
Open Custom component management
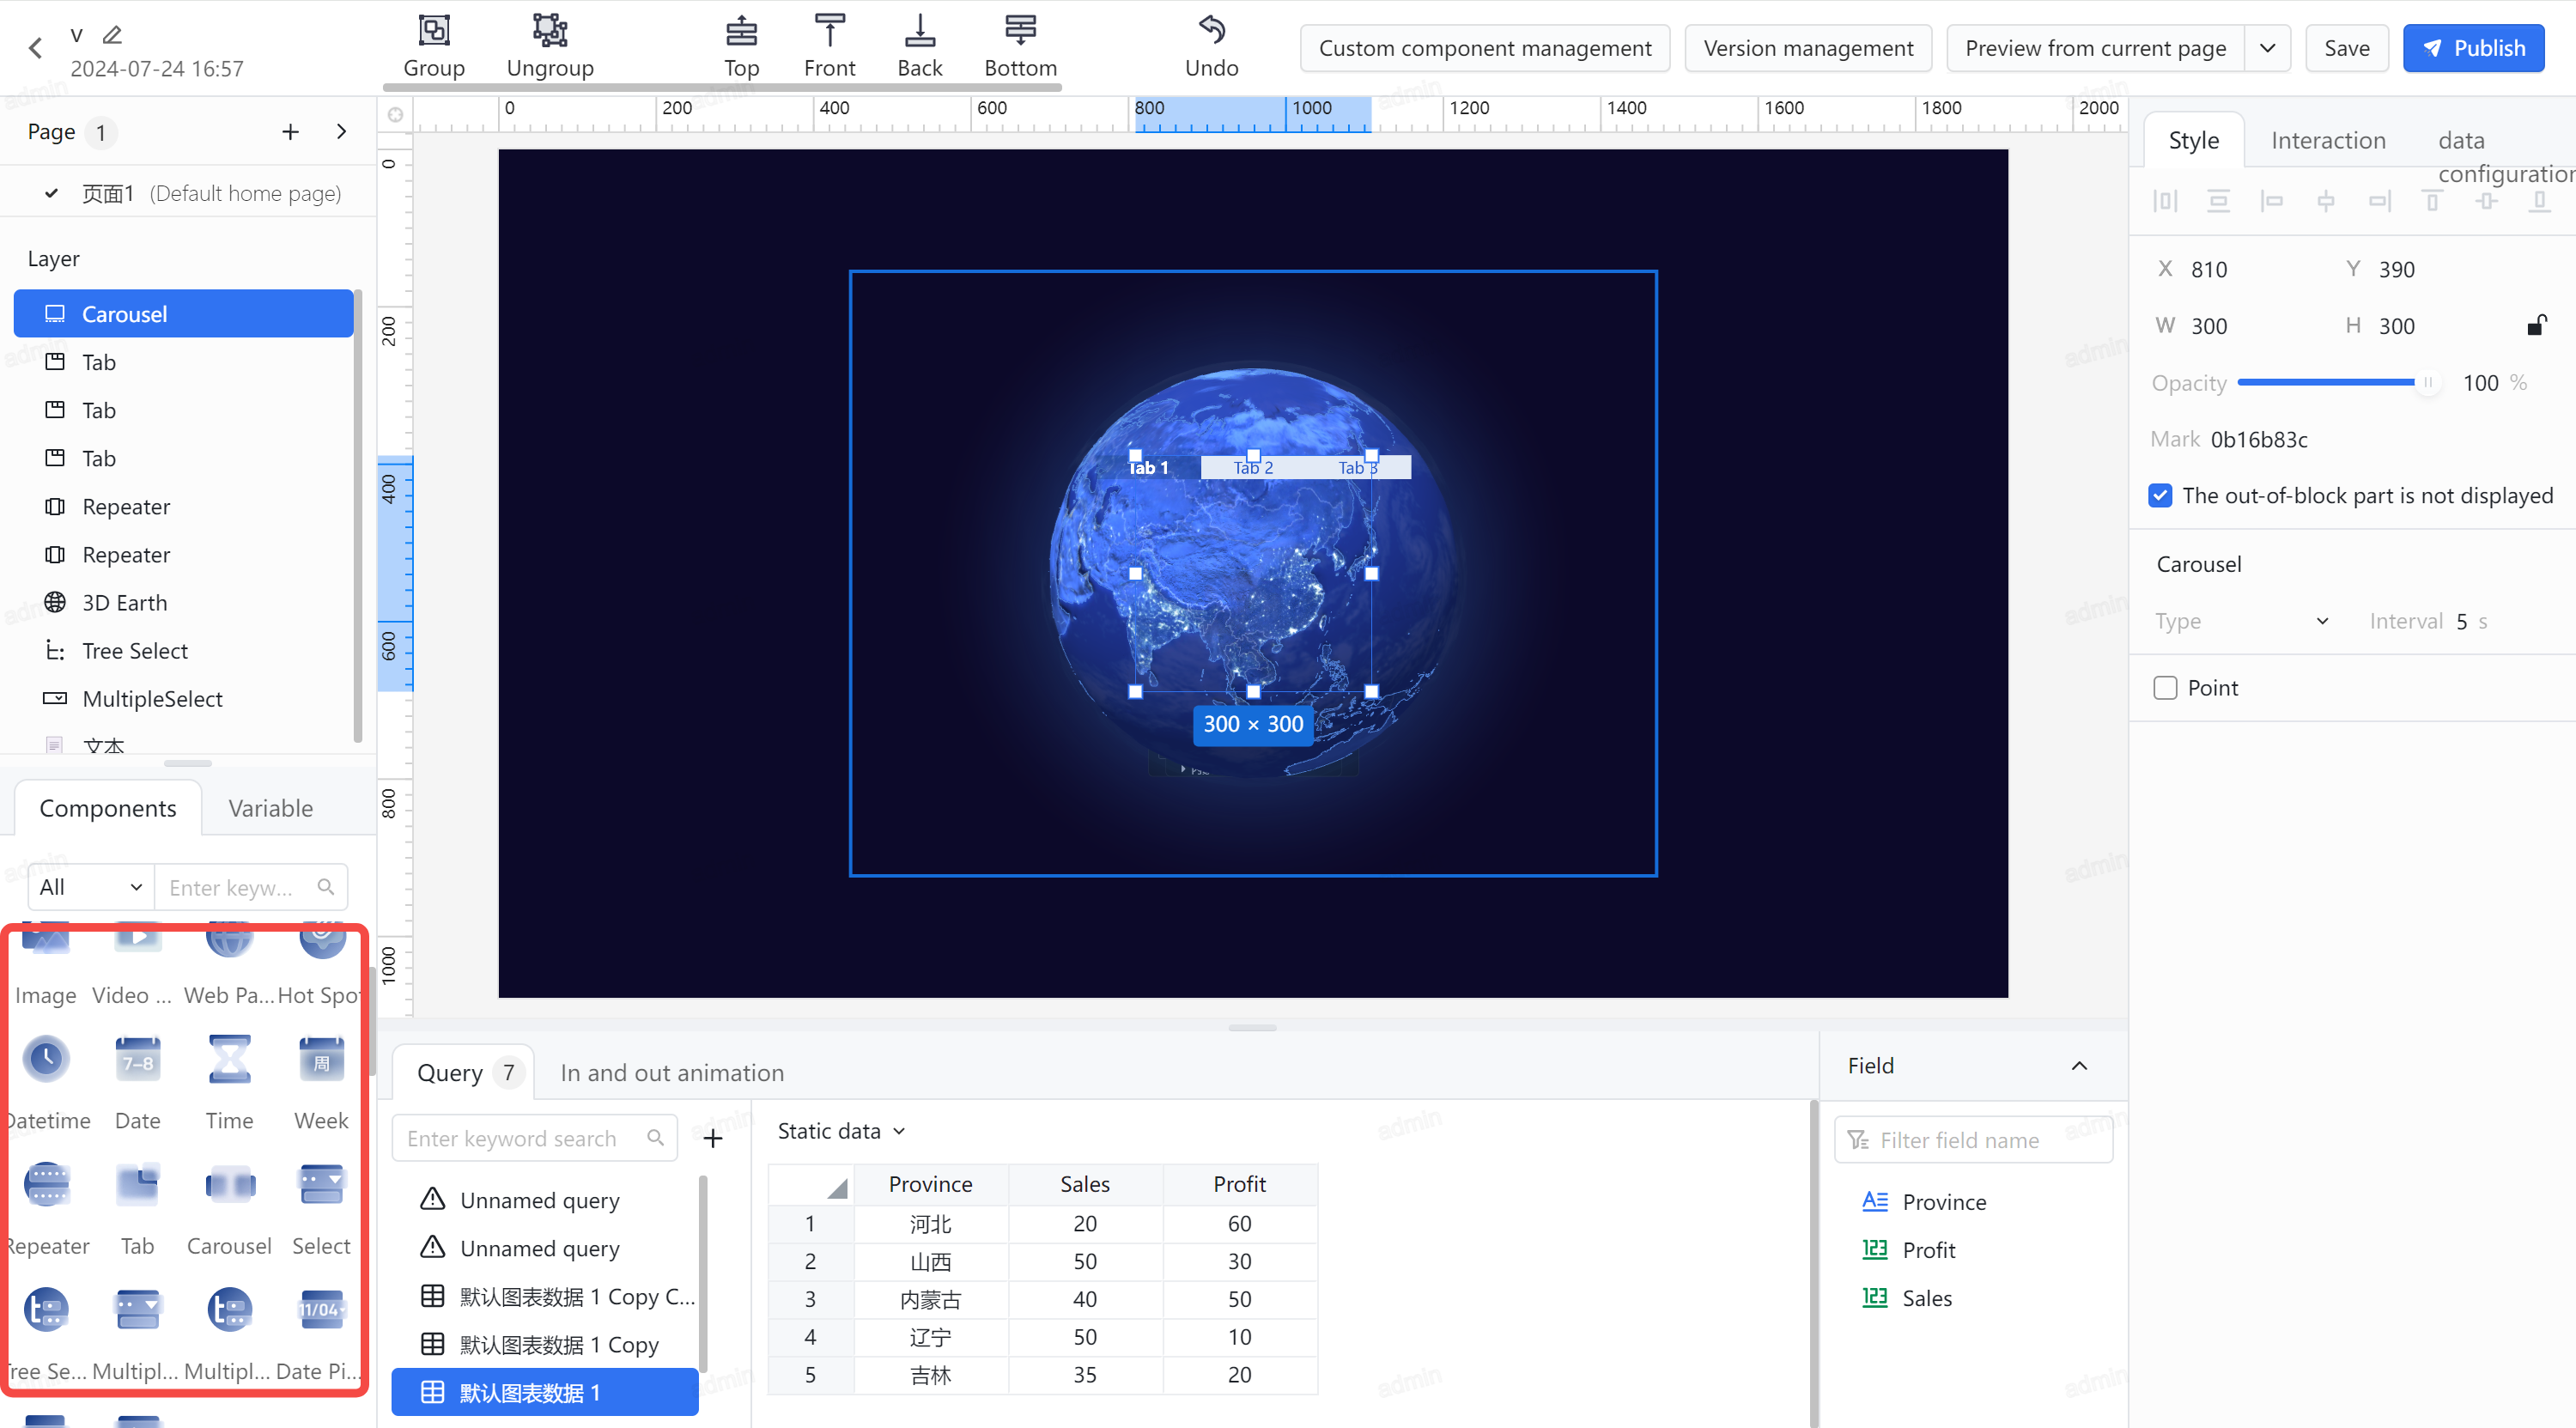[1484, 48]
